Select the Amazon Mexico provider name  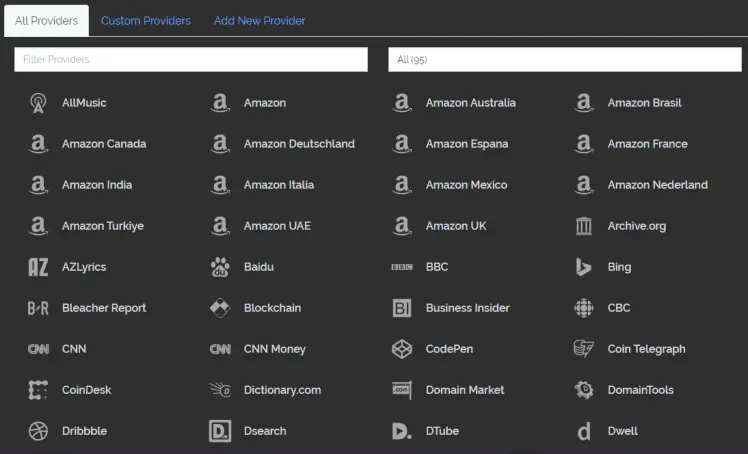(x=466, y=185)
